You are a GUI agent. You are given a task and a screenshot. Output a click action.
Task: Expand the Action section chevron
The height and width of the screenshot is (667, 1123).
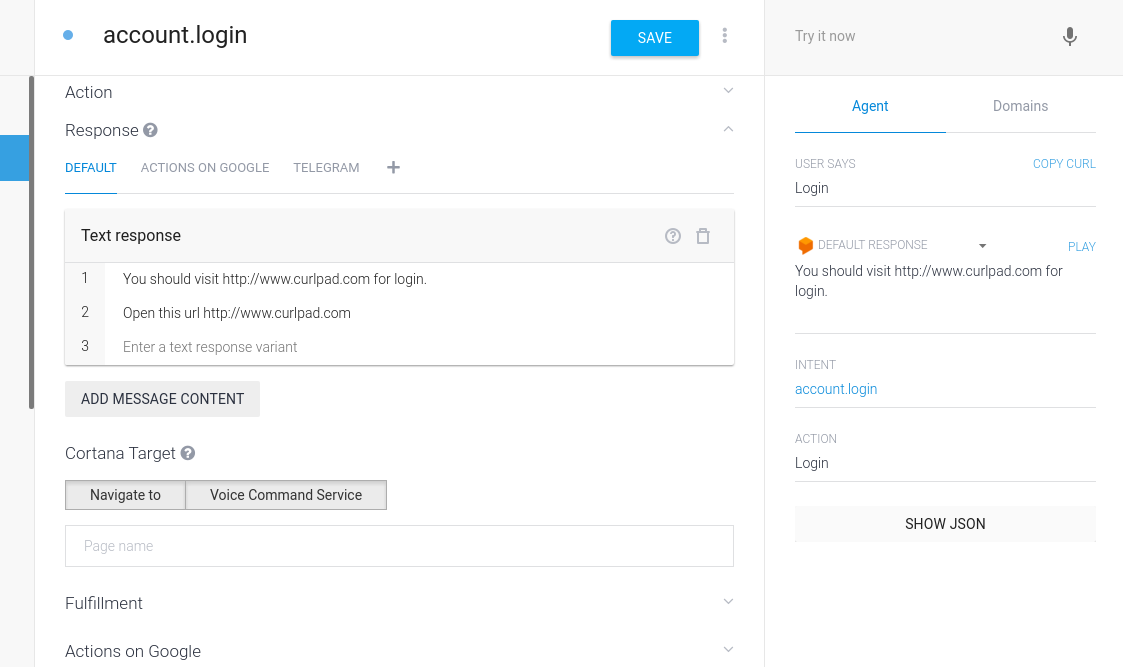(728, 91)
